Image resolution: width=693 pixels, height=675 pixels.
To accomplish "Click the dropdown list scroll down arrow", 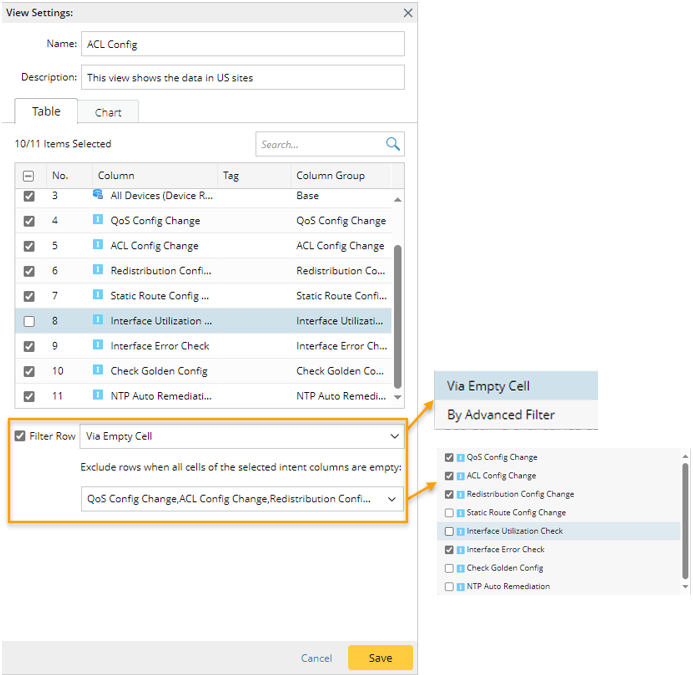I will pos(685,587).
